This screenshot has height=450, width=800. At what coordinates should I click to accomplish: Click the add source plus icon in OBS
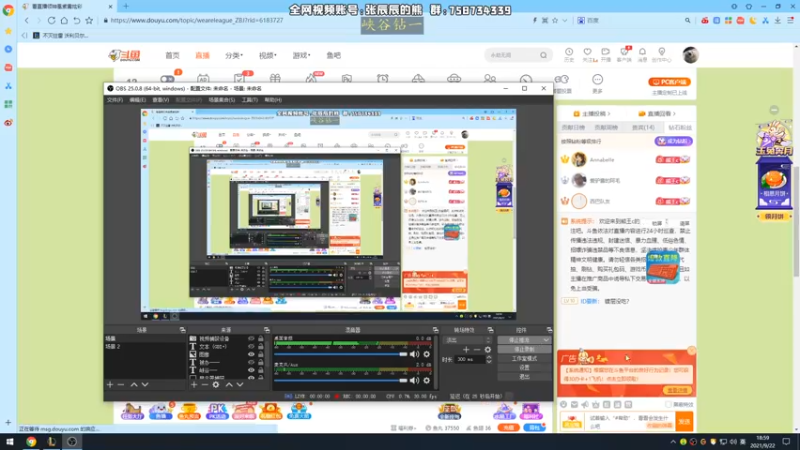coord(194,385)
